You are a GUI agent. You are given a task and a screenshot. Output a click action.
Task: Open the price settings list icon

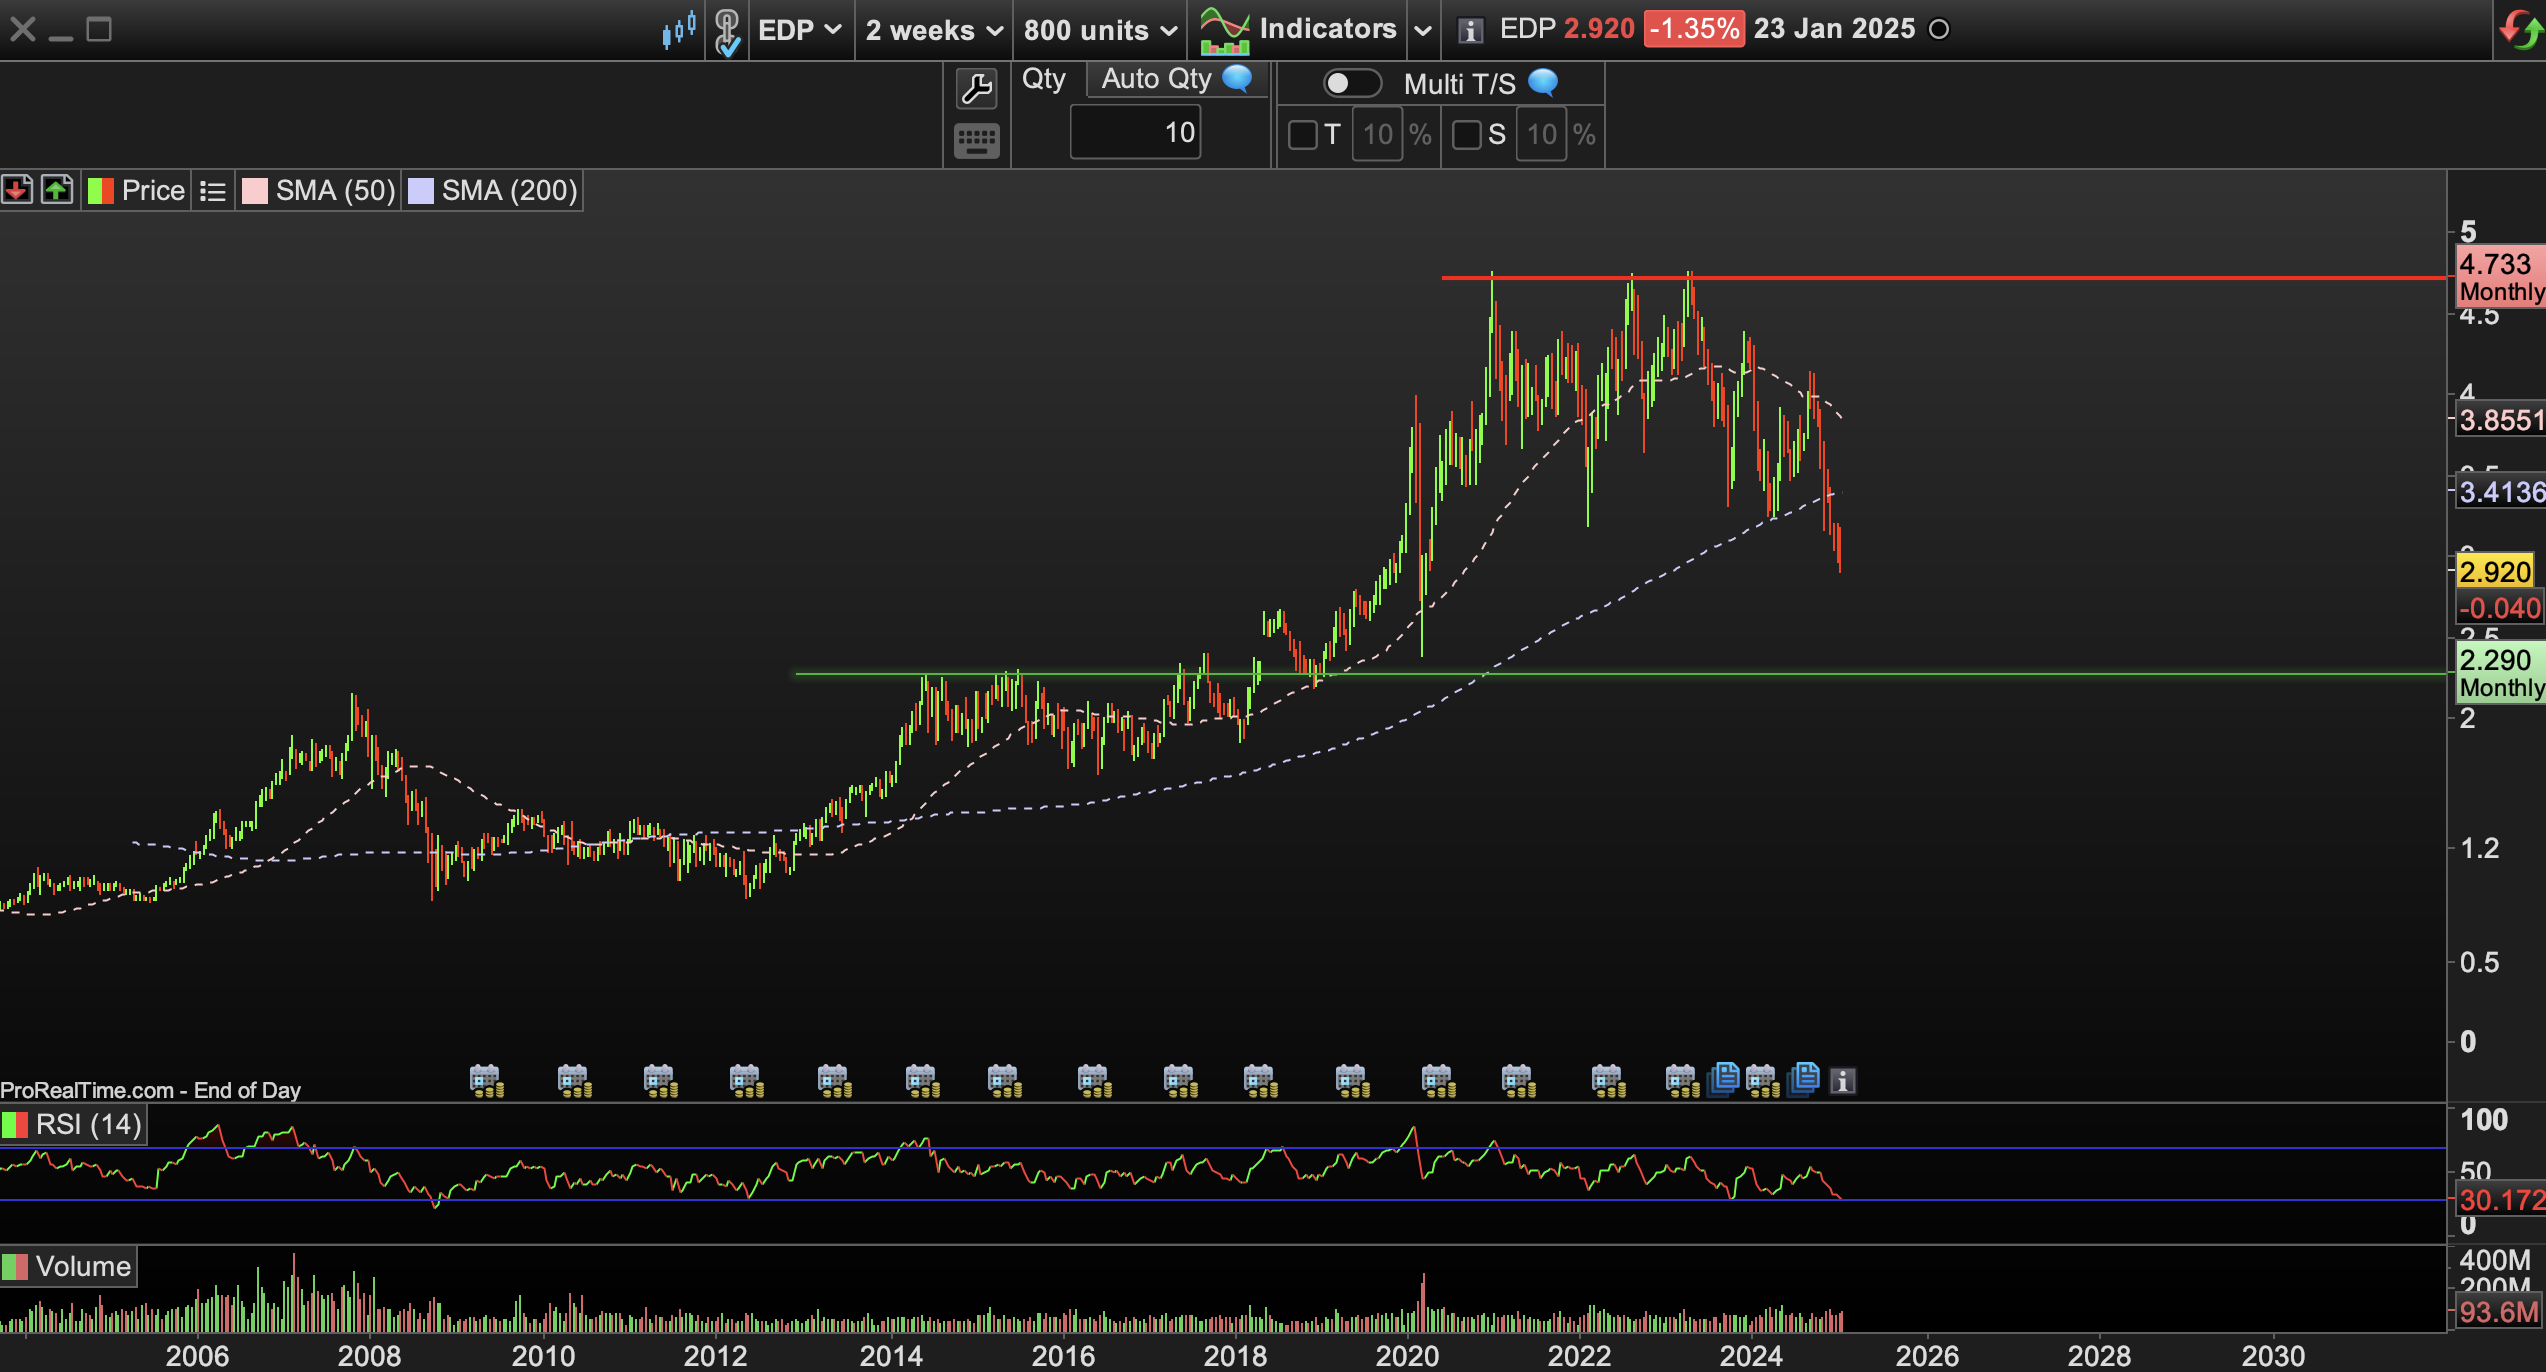point(212,191)
